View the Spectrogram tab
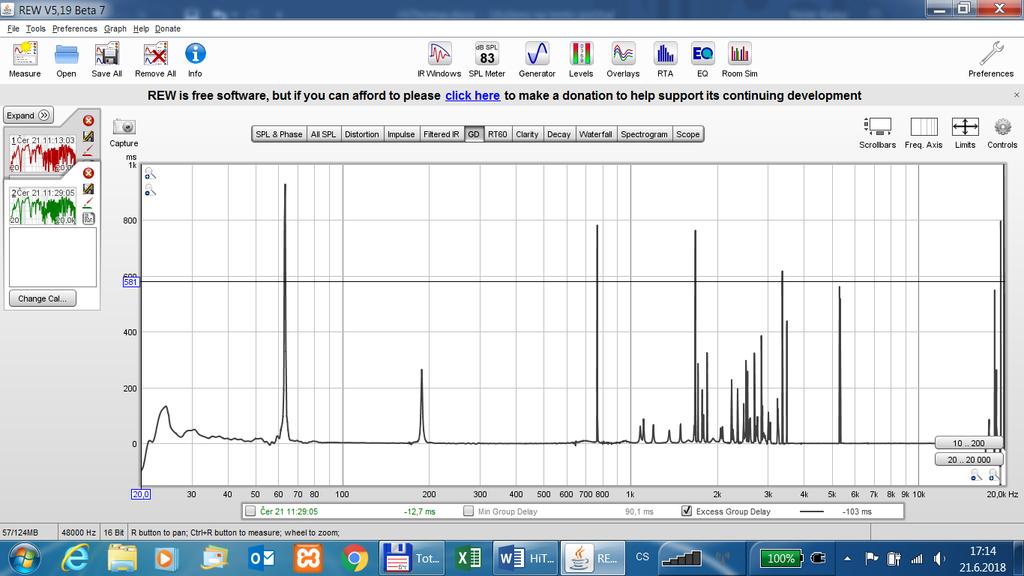1024x576 pixels. click(x=644, y=134)
